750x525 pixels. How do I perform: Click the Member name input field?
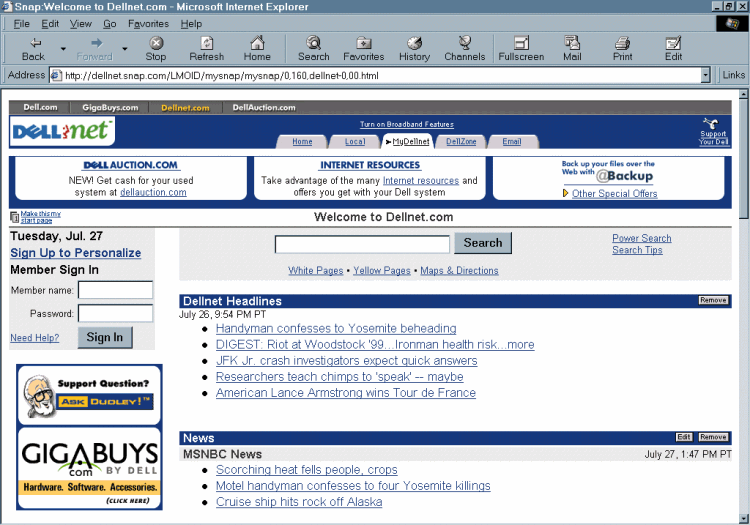[115, 290]
